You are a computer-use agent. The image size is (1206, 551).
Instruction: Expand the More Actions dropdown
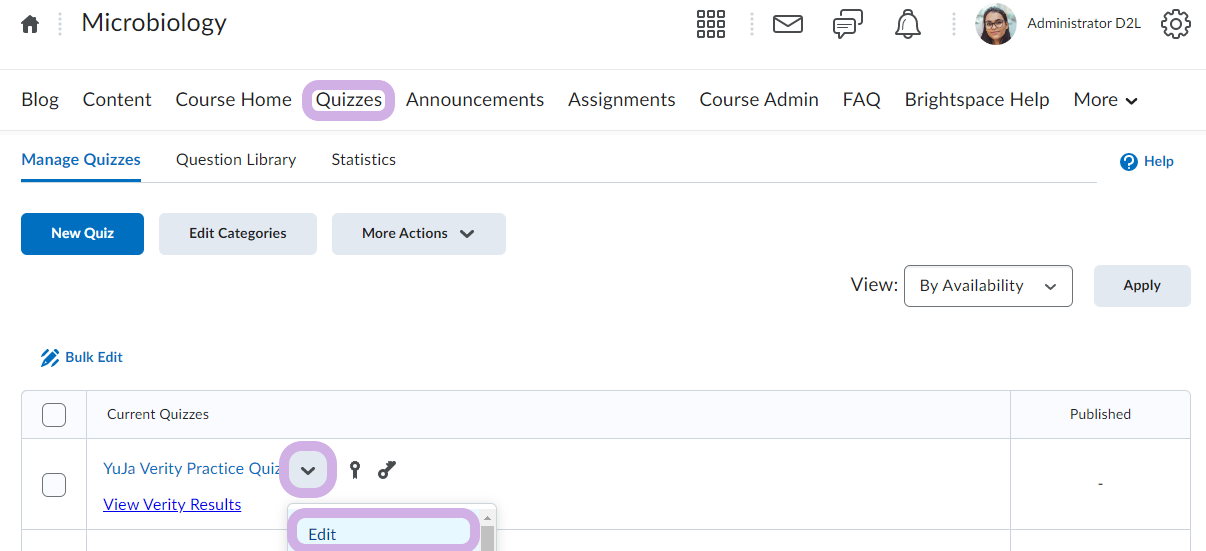click(x=418, y=233)
